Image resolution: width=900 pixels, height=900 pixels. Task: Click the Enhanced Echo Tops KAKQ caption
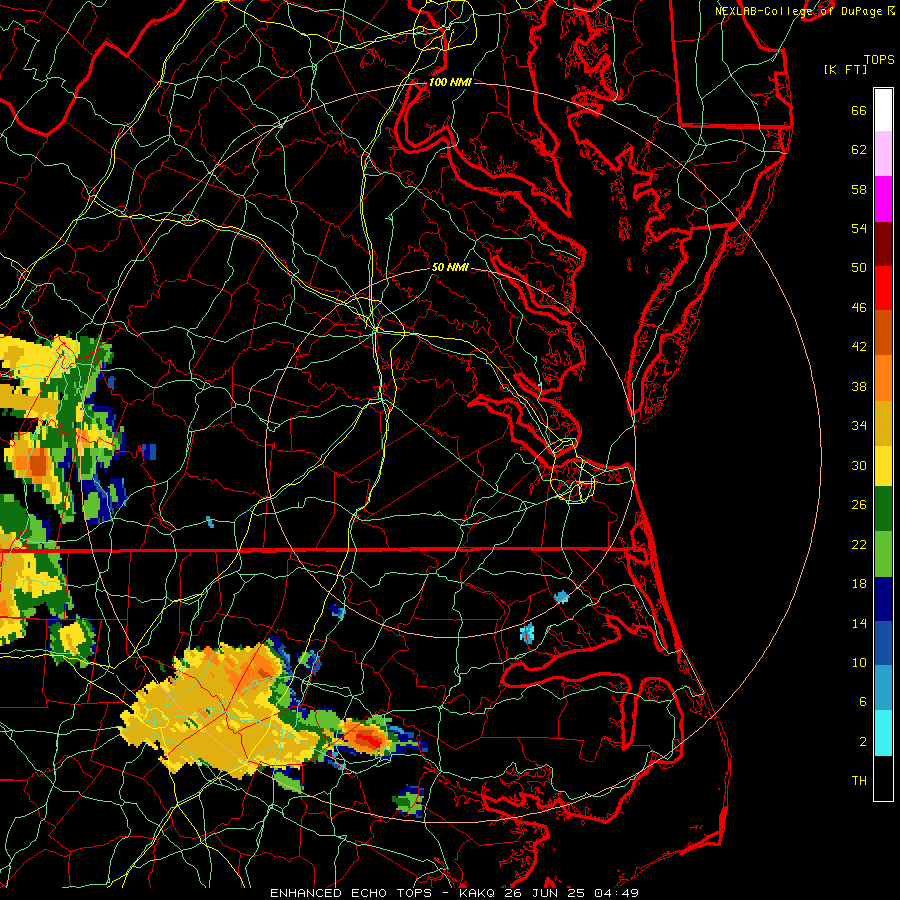point(454,893)
